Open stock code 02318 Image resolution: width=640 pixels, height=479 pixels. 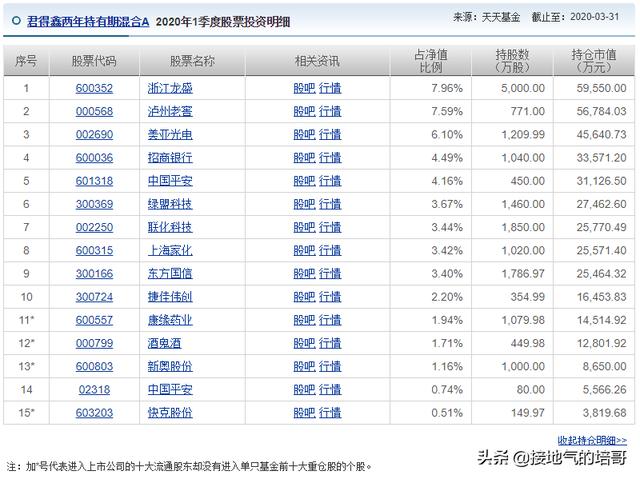[x=94, y=390]
